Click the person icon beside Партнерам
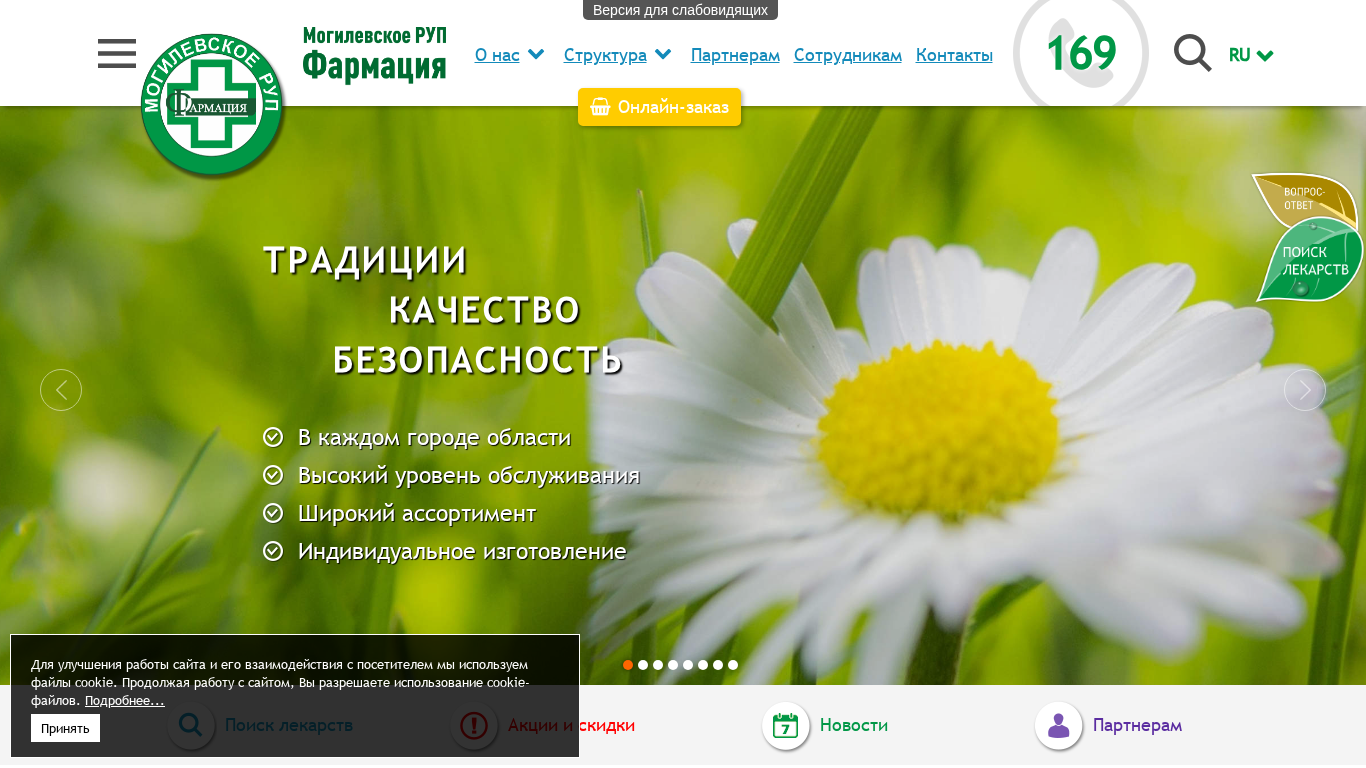 (1059, 725)
